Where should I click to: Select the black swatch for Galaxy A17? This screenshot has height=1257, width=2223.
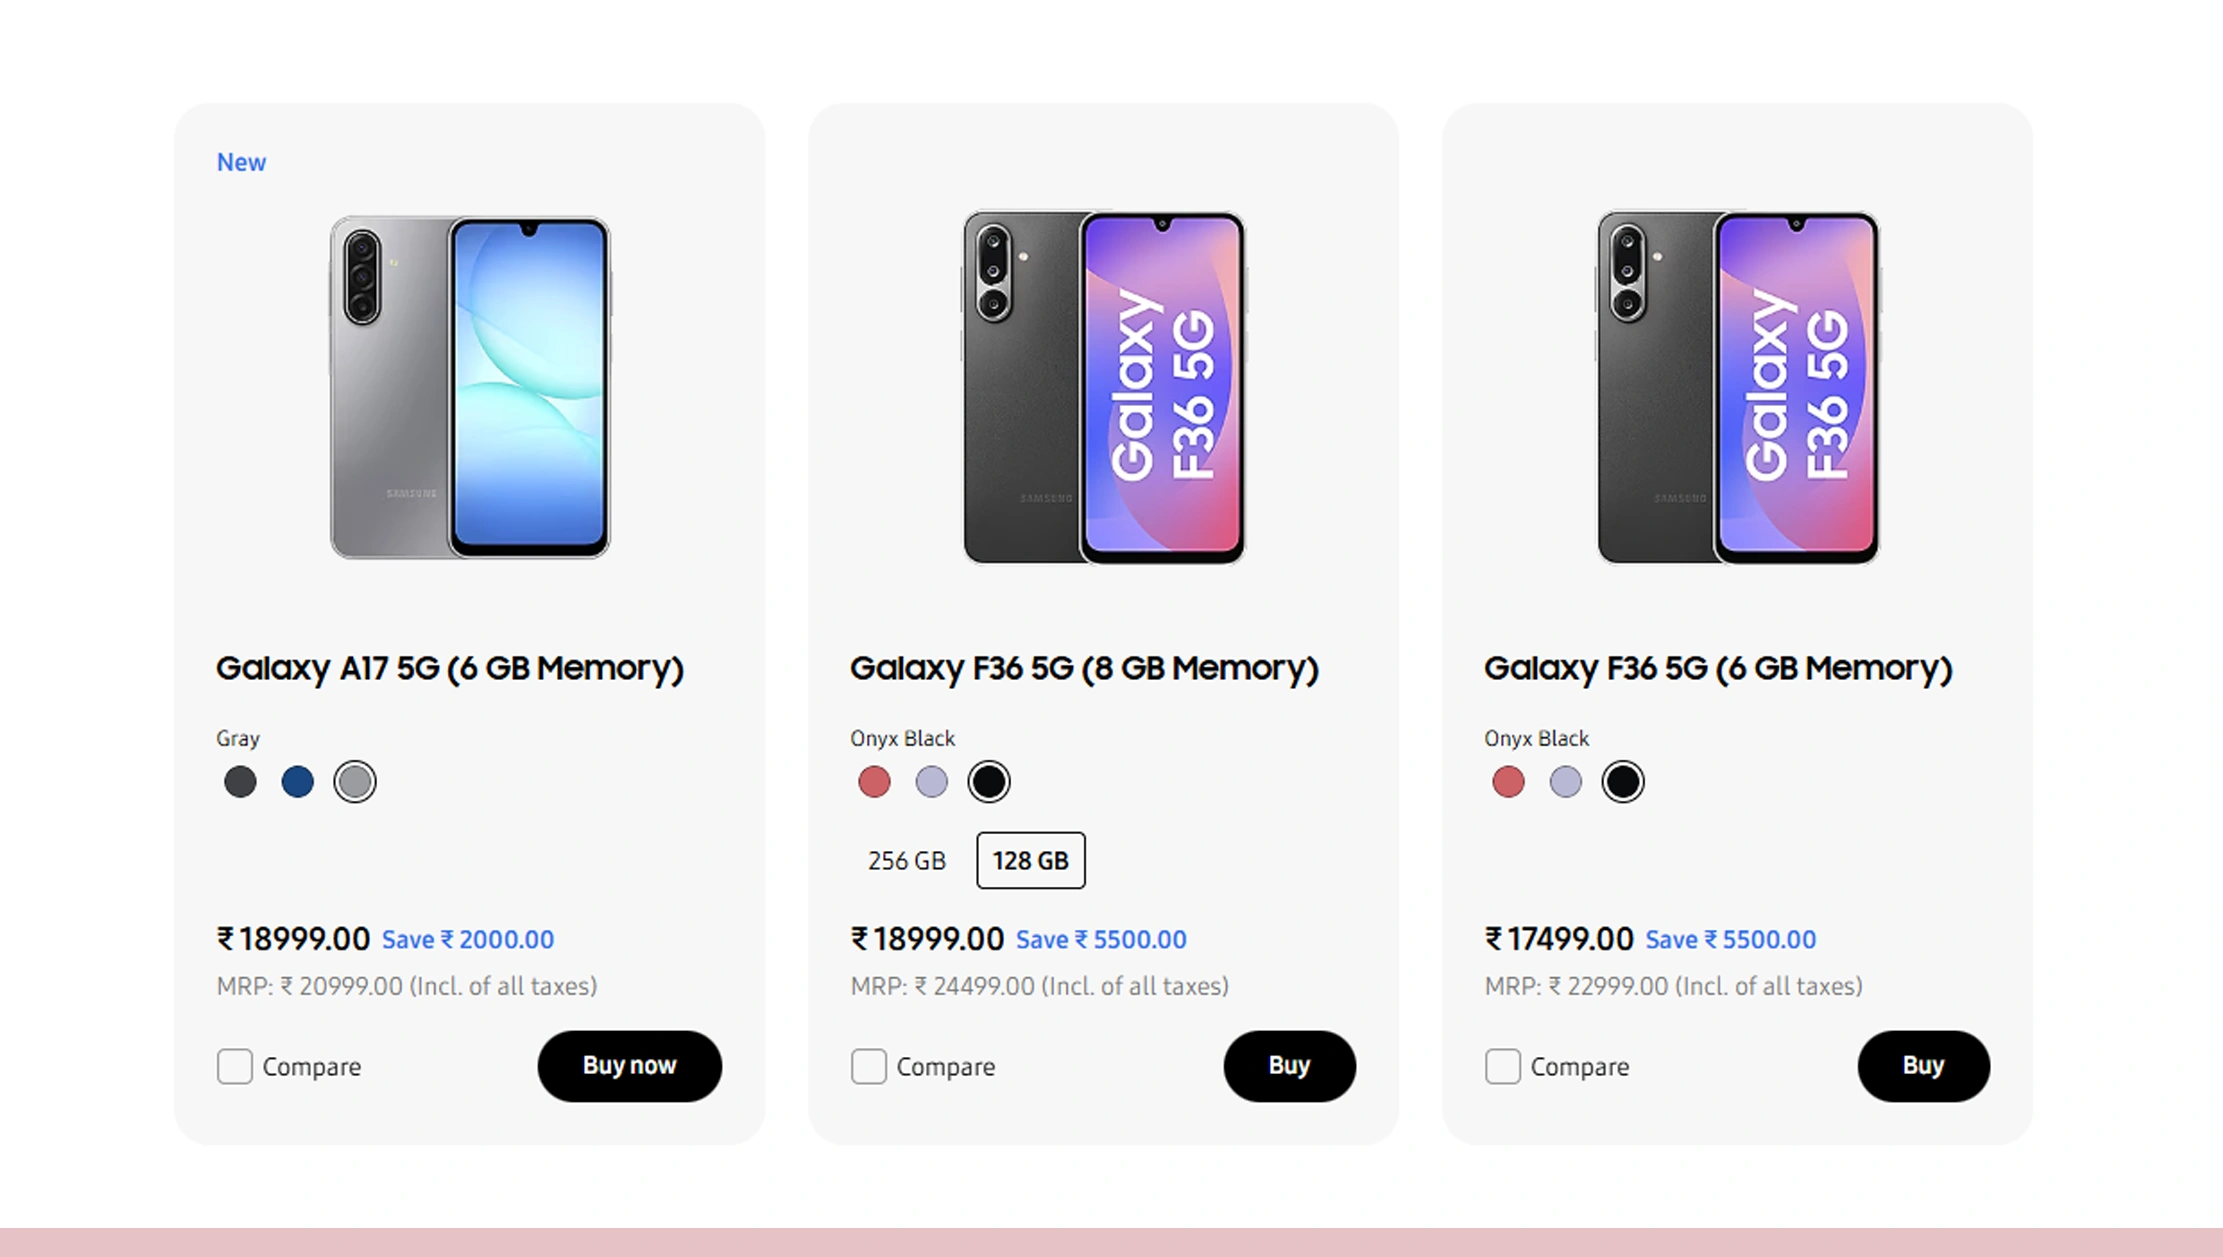(x=240, y=781)
